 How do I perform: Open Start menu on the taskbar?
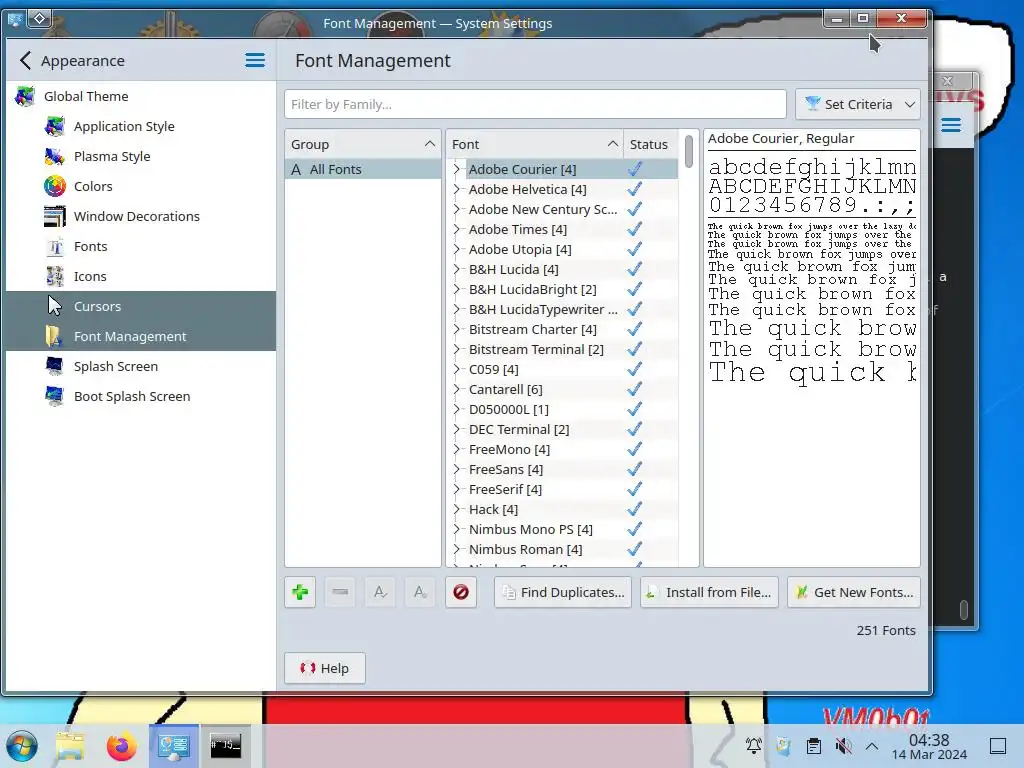tap(22, 746)
